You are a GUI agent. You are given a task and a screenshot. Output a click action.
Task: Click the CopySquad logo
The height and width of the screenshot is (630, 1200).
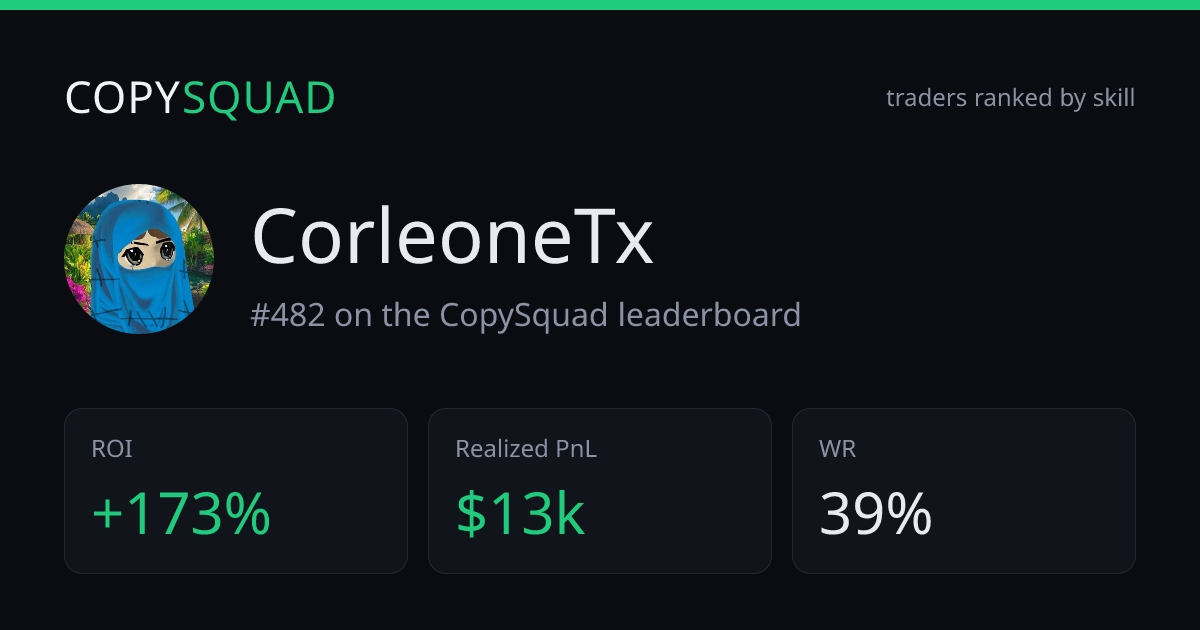click(x=200, y=98)
